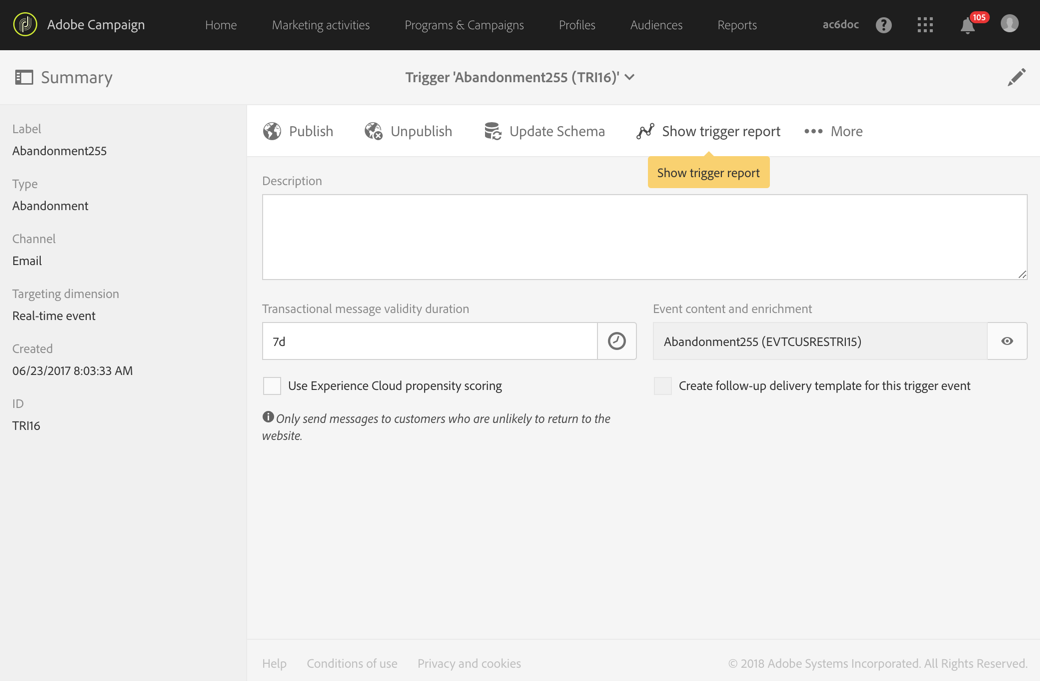The width and height of the screenshot is (1040, 681).
Task: Open the validity duration clock picker
Action: click(617, 341)
